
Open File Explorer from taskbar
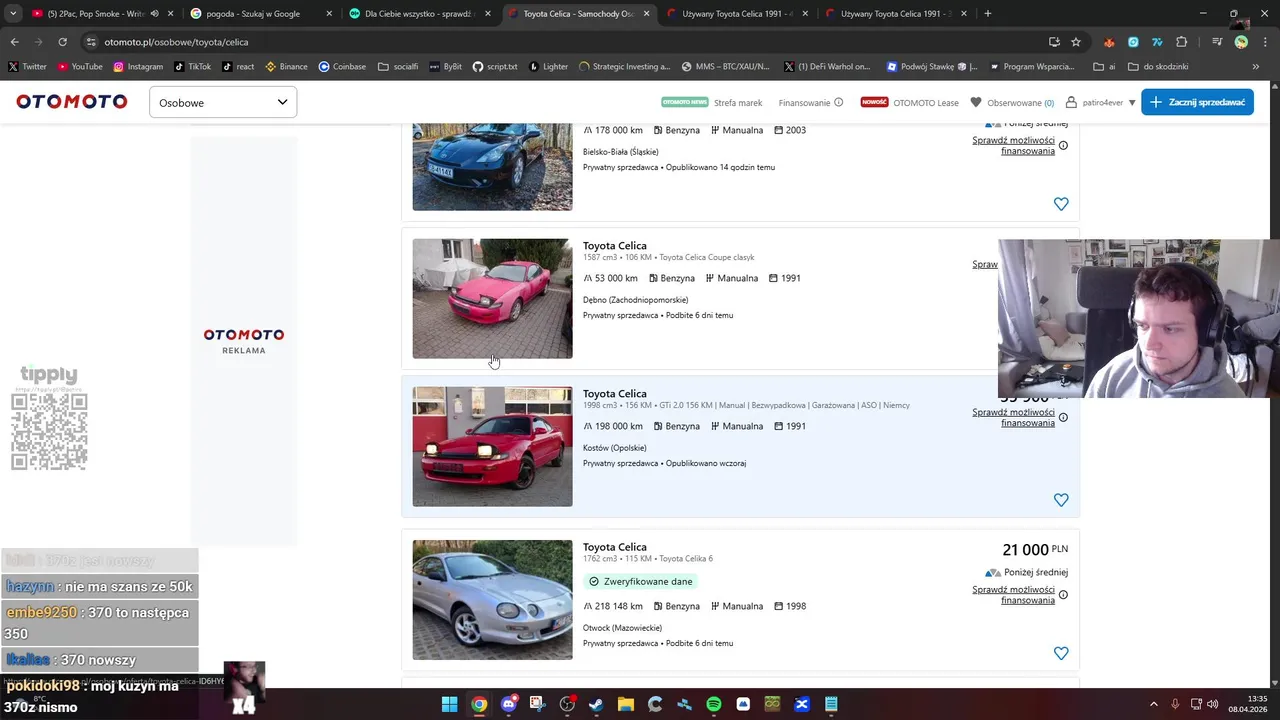[626, 704]
